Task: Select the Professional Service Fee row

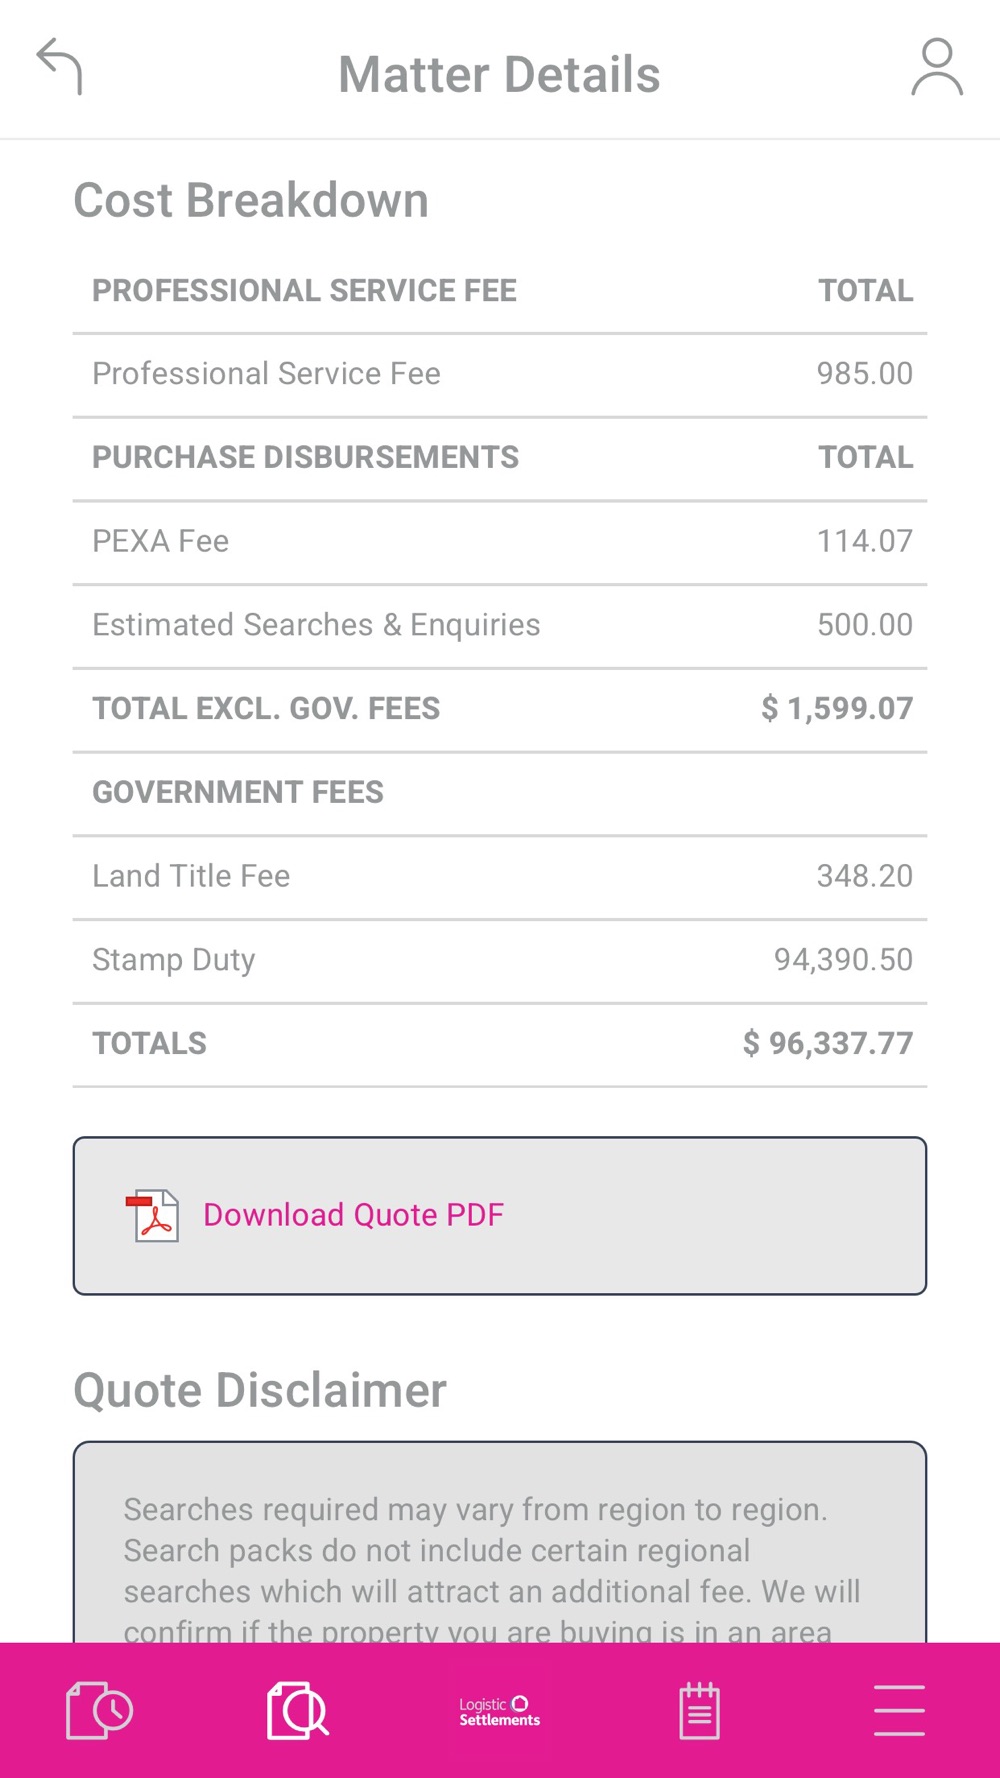Action: 500,375
